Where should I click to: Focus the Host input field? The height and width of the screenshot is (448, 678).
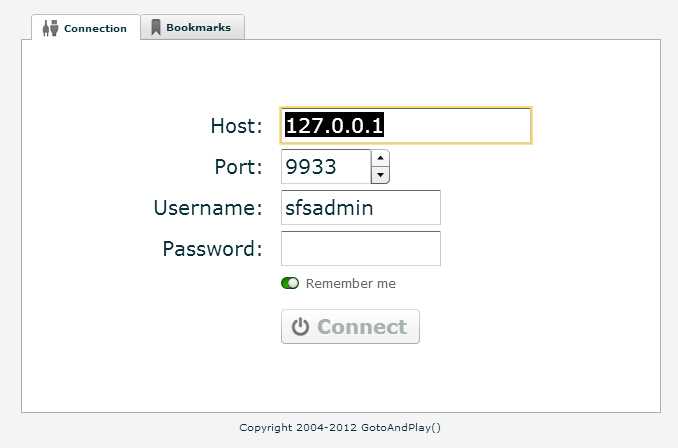406,125
